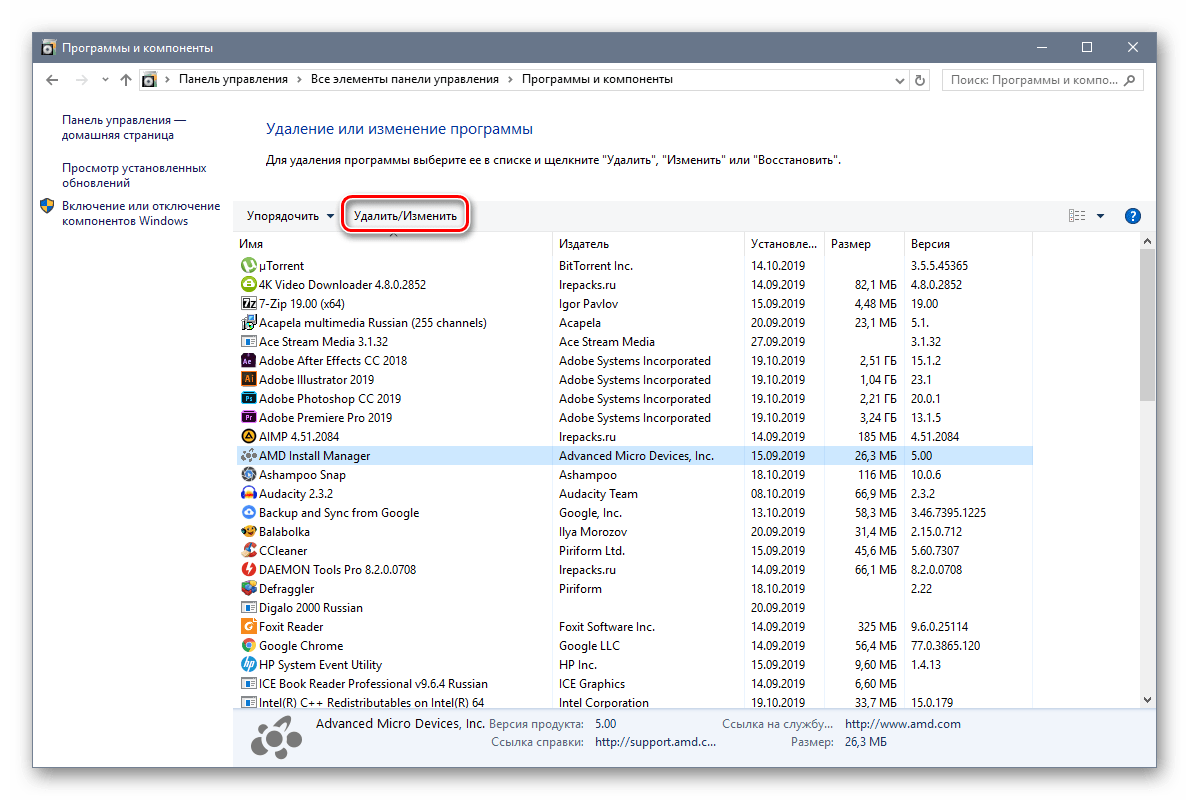Screen dimensions: 1189x800
Task: Click the Adobe Photoshop CC icon
Action: 248,398
